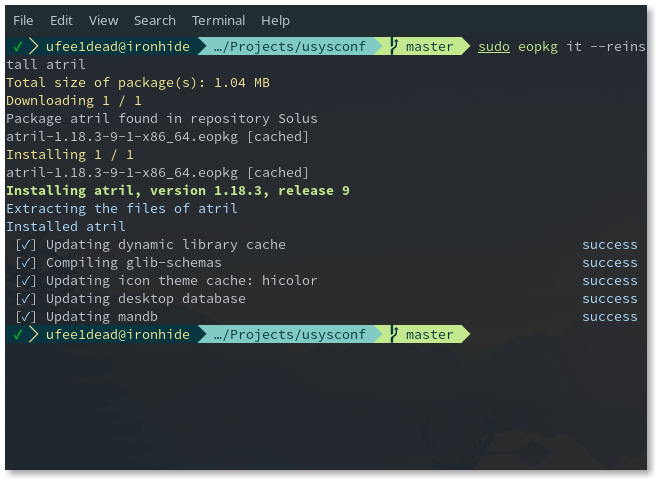Click the master branch label in the bottom prompt

[x=430, y=335]
